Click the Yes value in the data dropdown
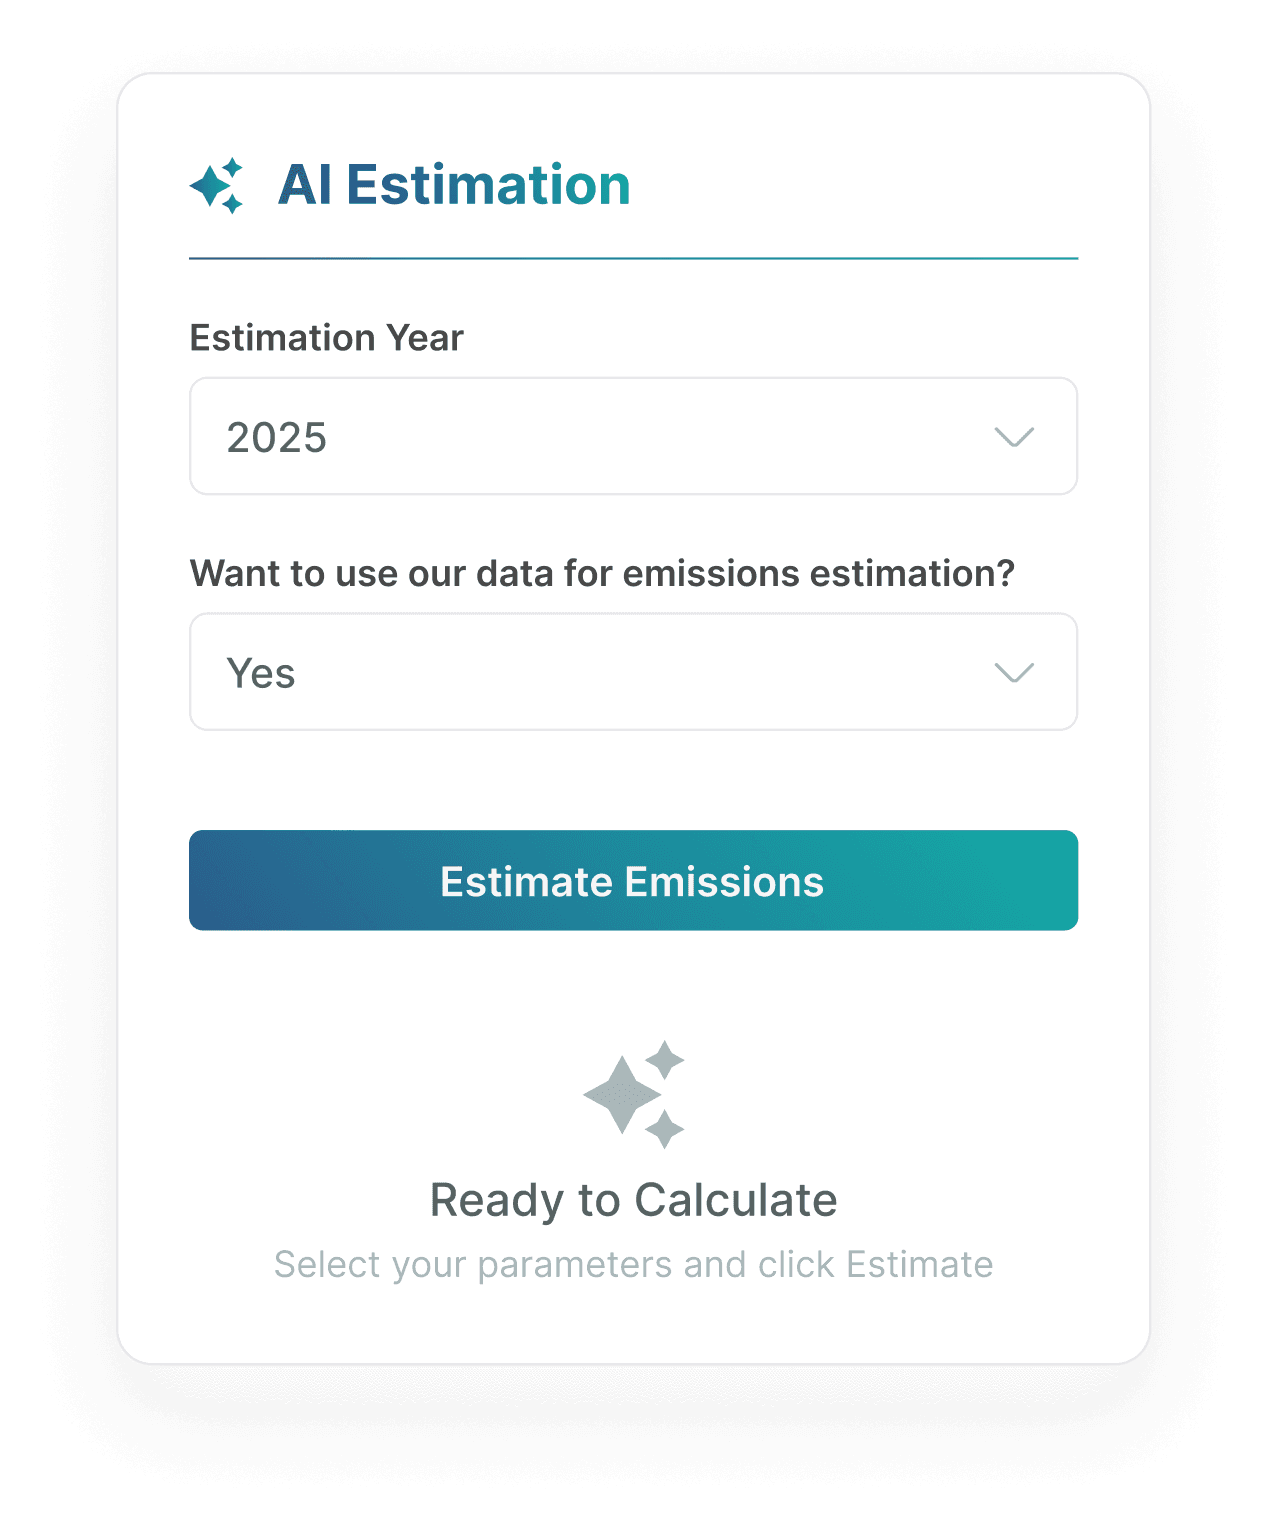The image size is (1268, 1526). (261, 674)
